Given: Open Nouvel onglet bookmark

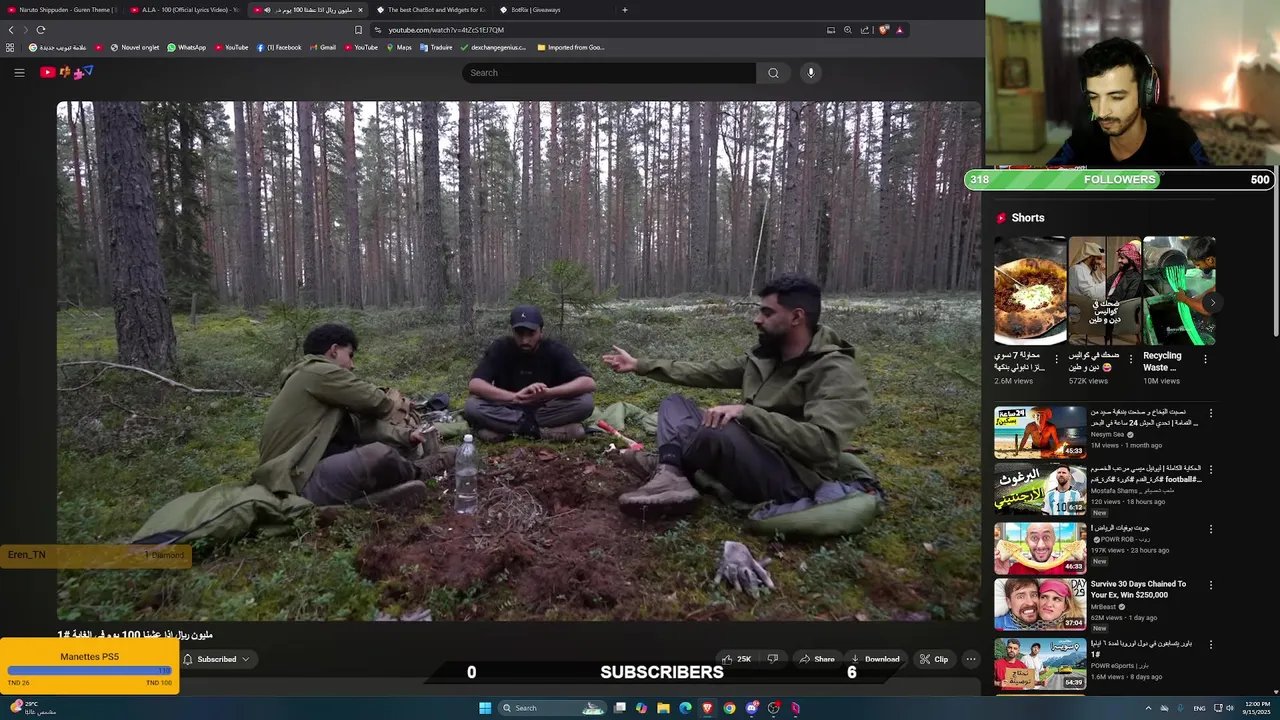Looking at the screenshot, I should (x=135, y=47).
